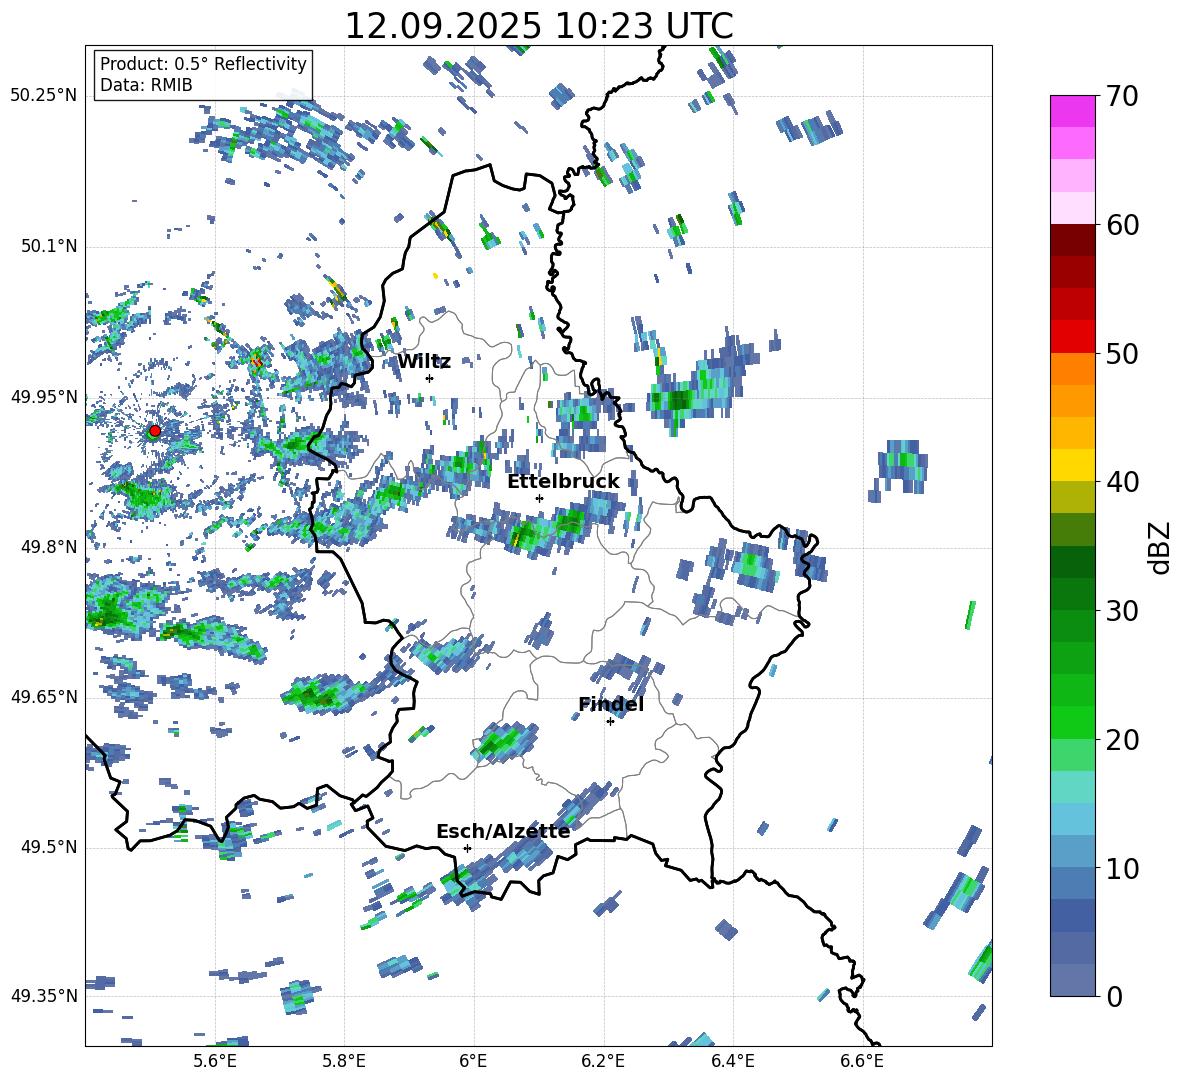Click the 60 colorbar tick label
Image resolution: width=1184 pixels, height=1081 pixels.
(1121, 225)
